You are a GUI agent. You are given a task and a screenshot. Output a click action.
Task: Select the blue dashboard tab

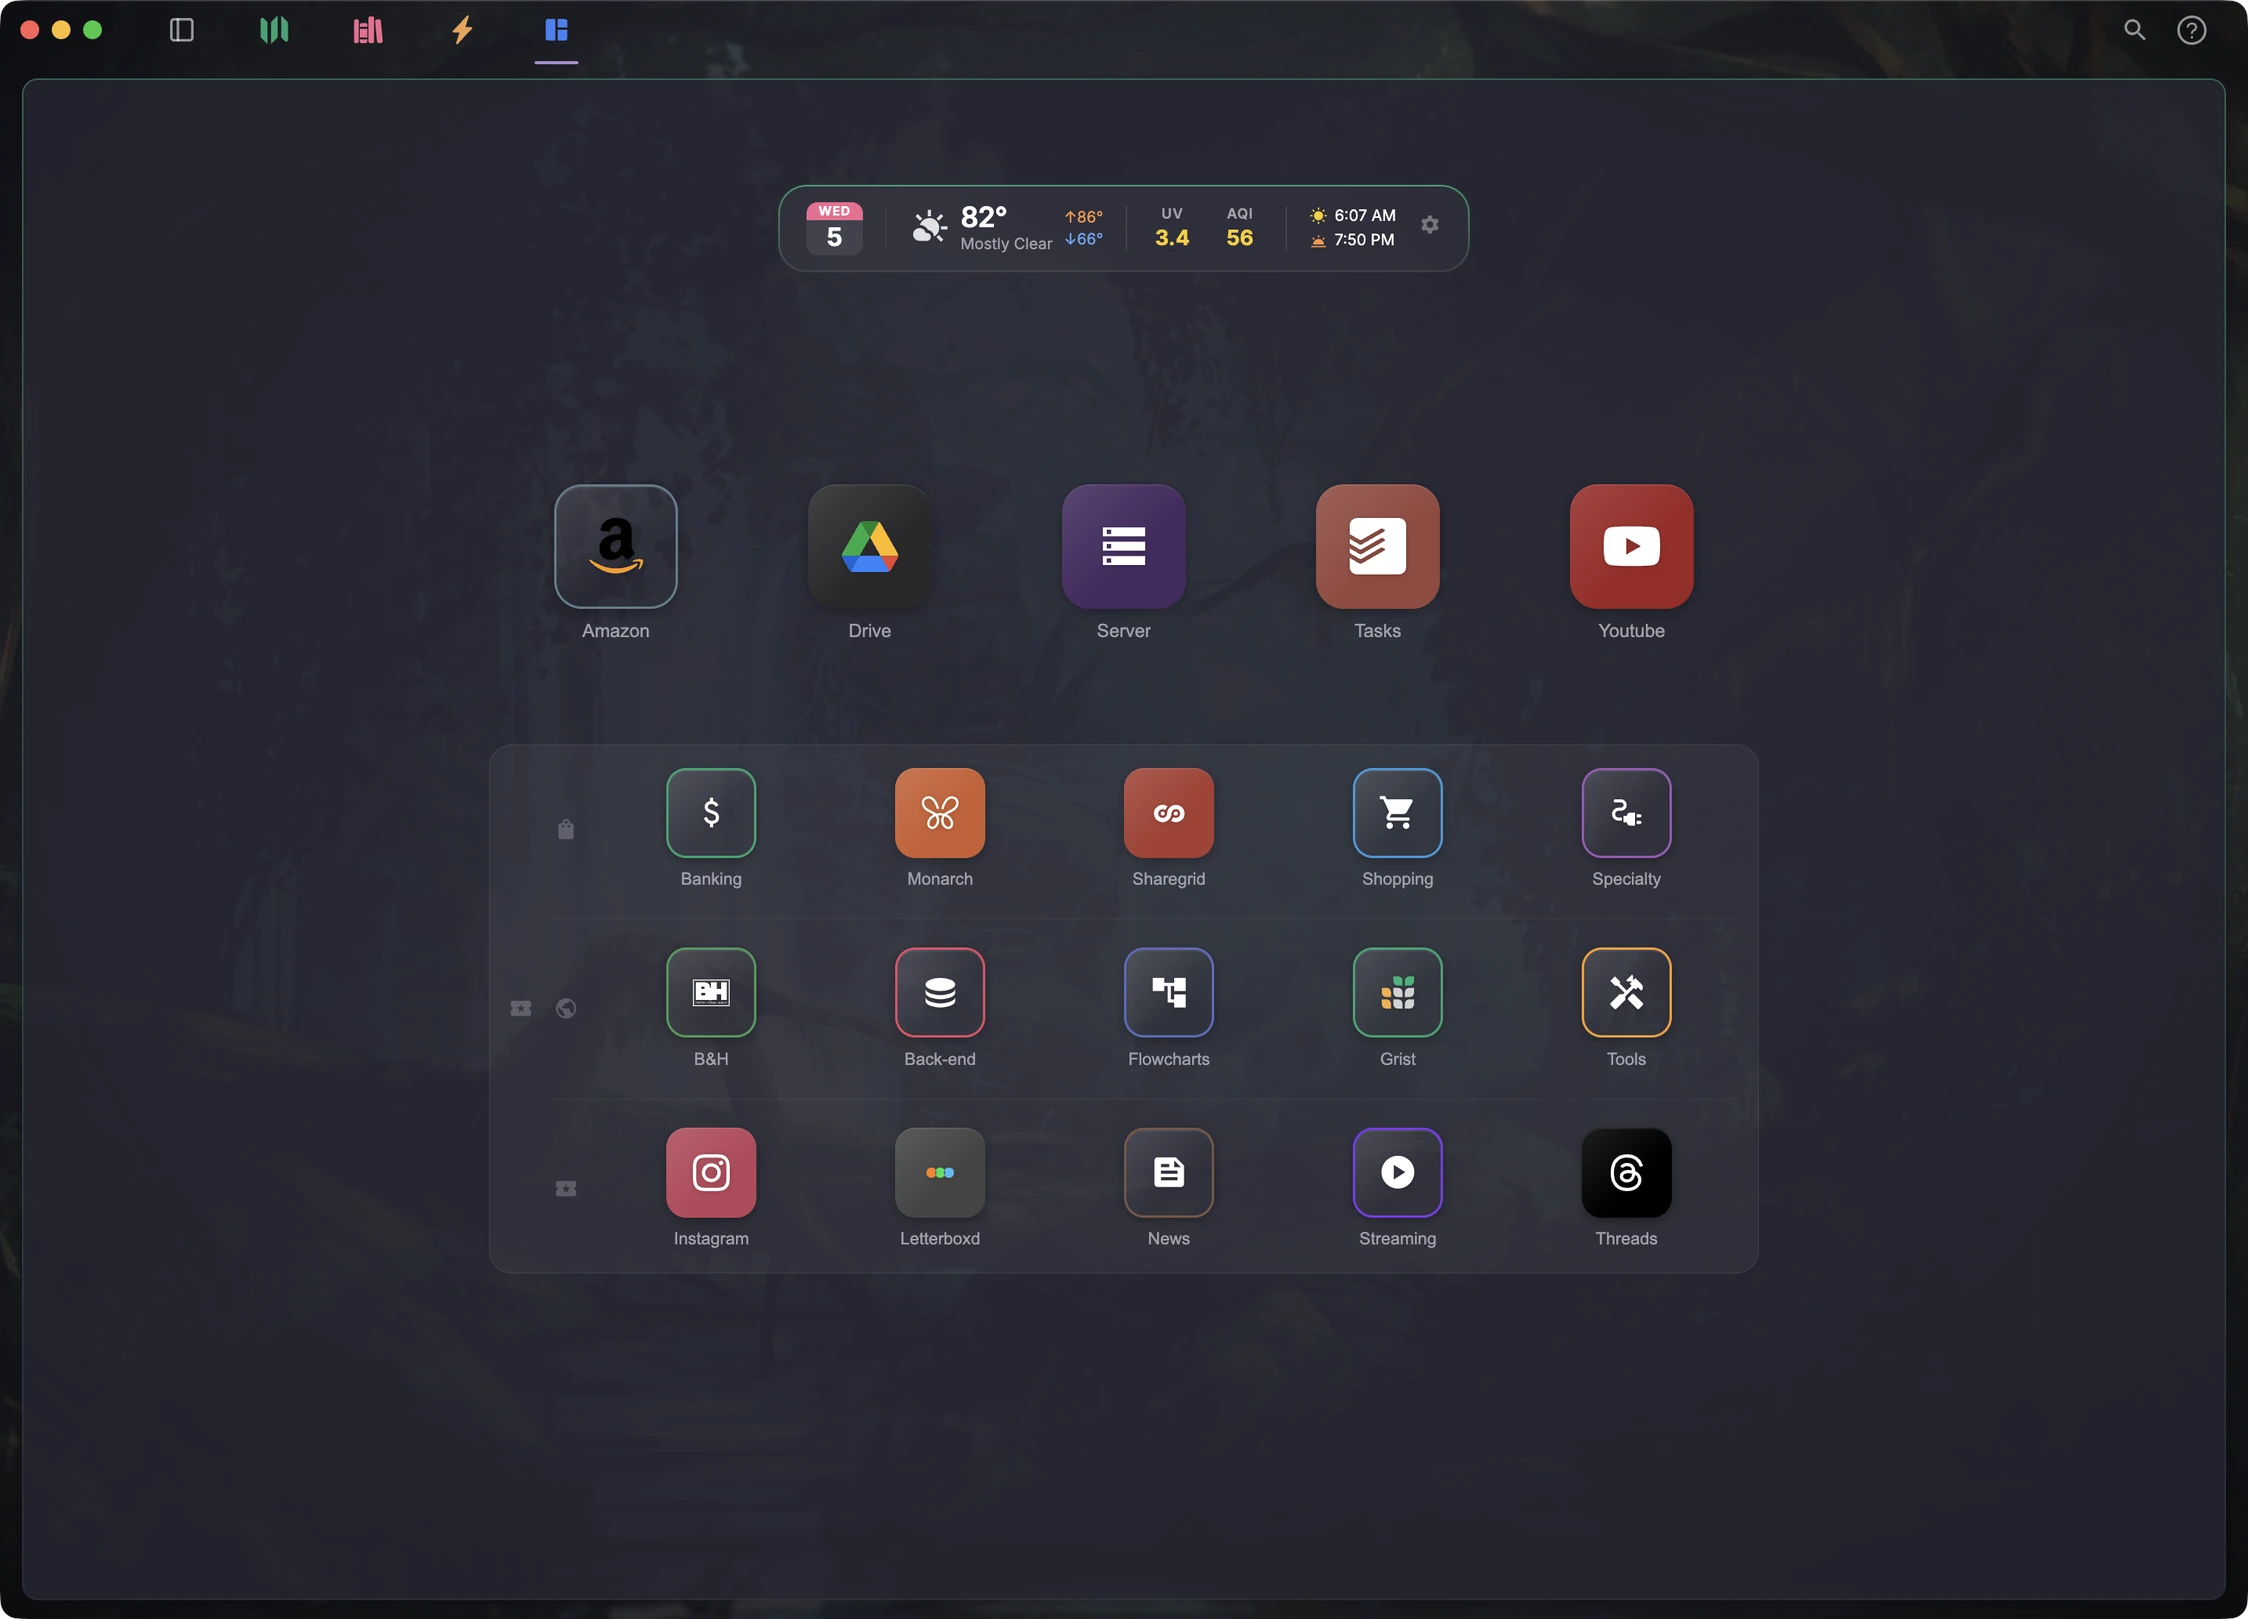(x=556, y=30)
